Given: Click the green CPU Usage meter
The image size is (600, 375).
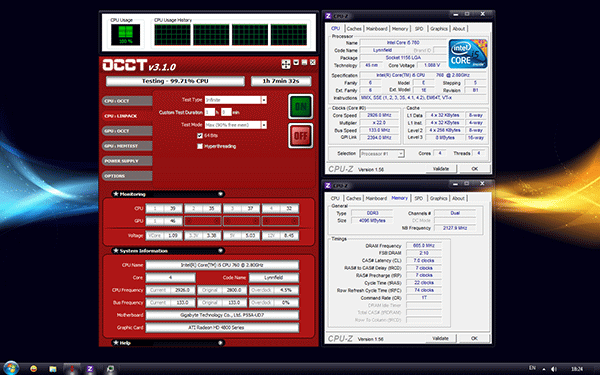Looking at the screenshot, I should coord(126,34).
